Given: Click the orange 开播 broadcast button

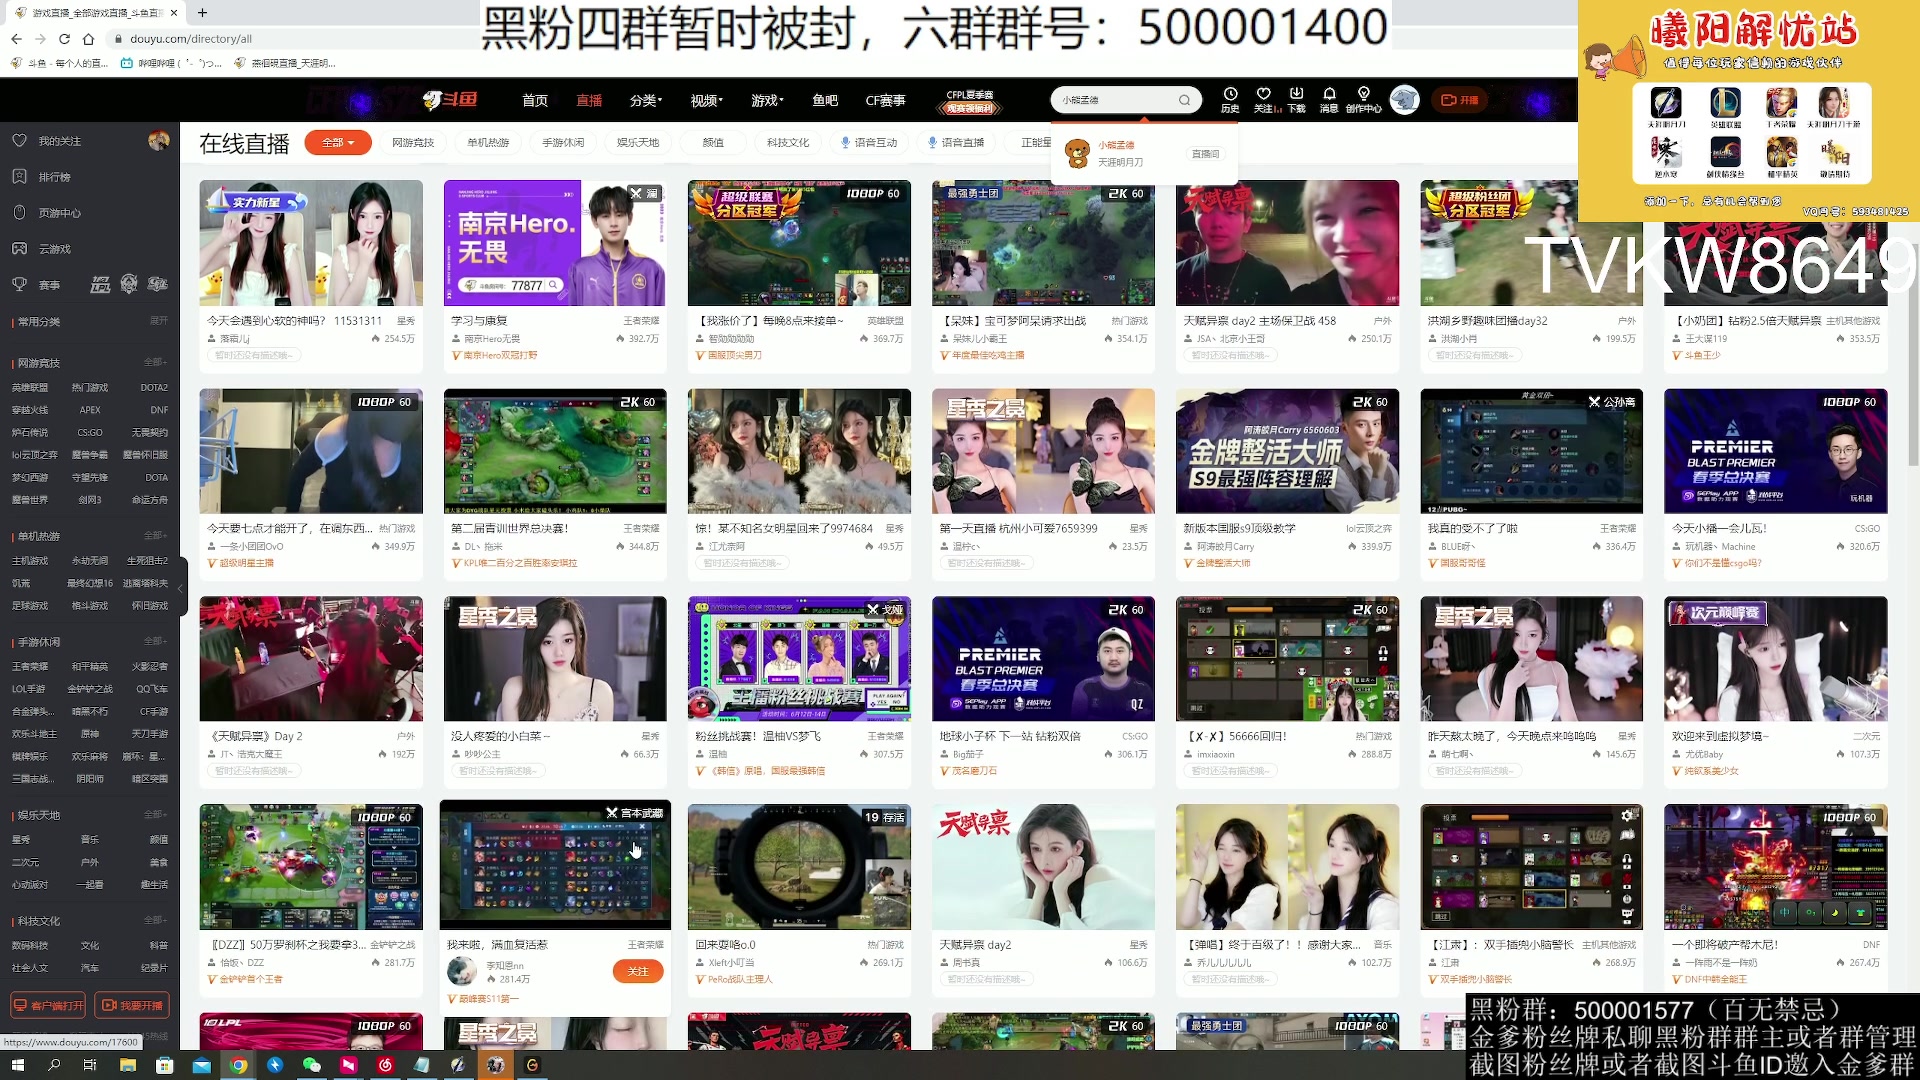Looking at the screenshot, I should pos(1459,100).
